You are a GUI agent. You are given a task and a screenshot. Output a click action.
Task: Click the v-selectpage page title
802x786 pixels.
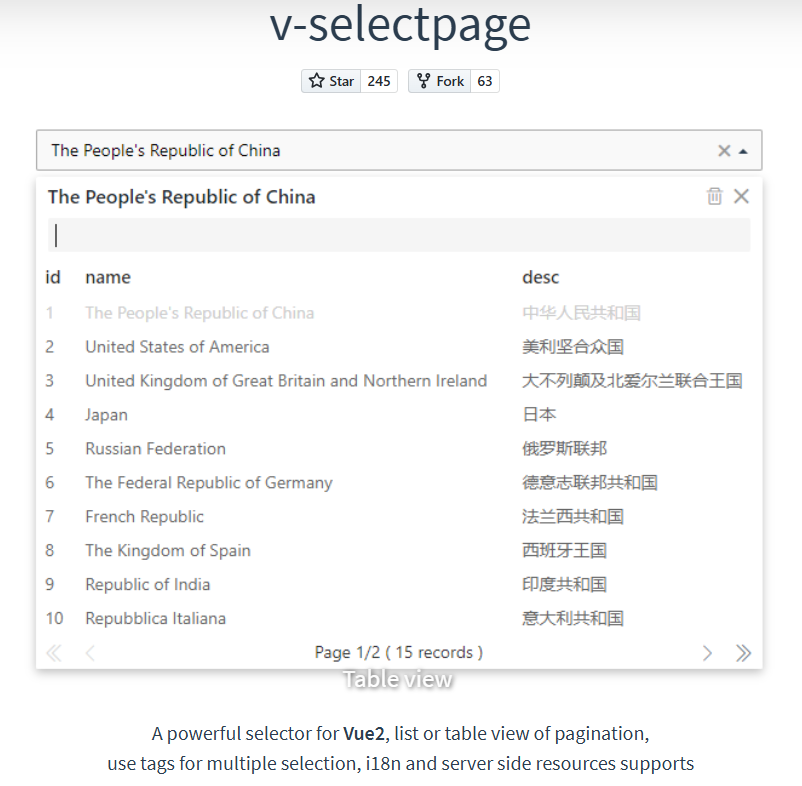pos(400,28)
